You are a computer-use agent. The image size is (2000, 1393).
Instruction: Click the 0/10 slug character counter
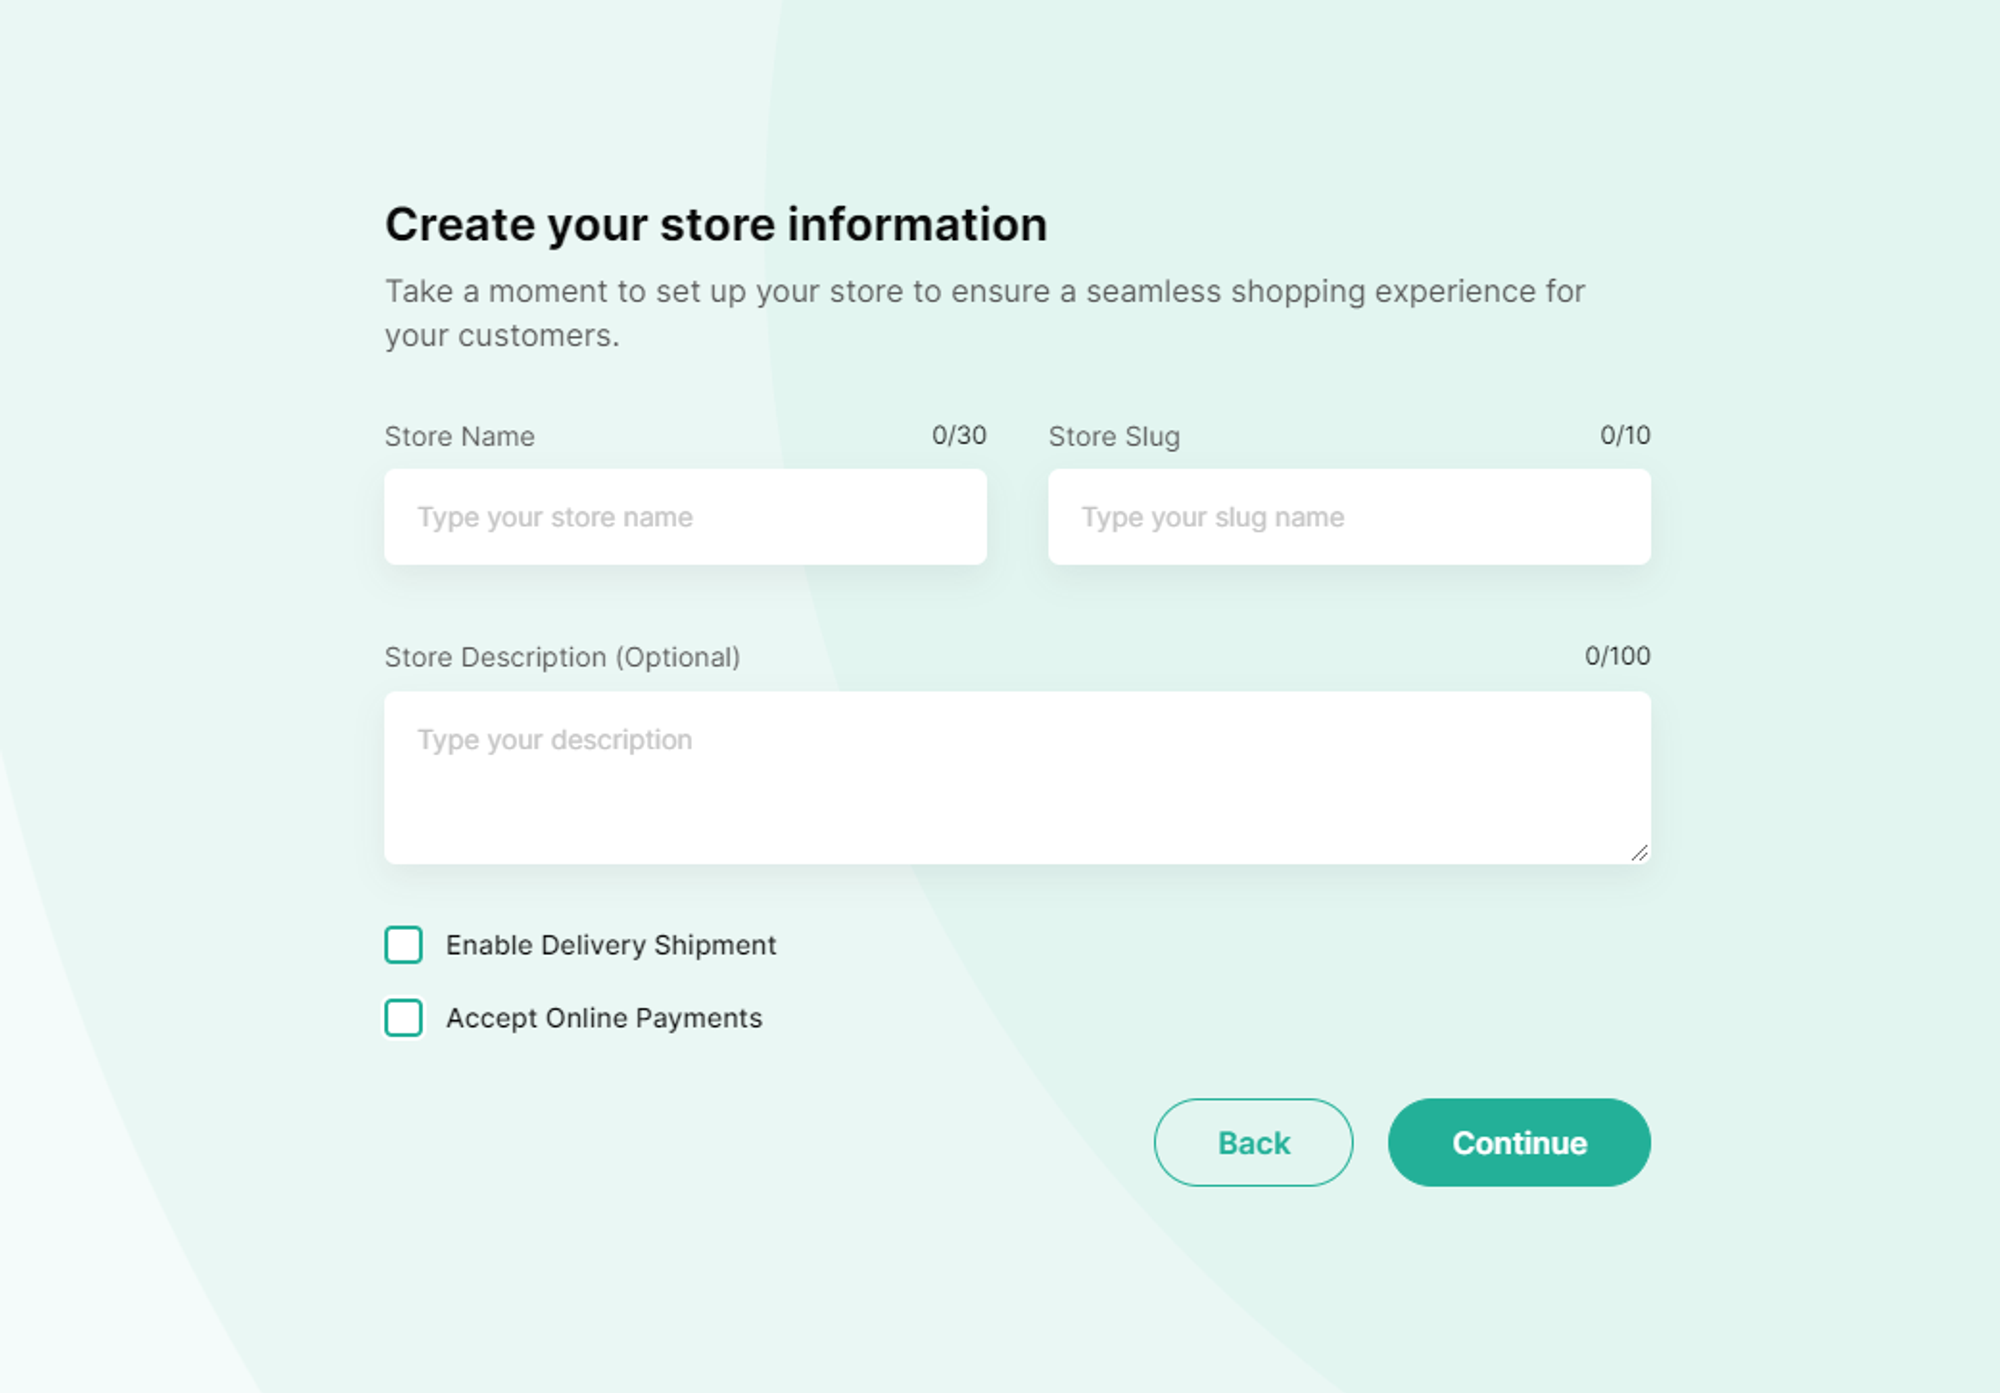click(1625, 435)
